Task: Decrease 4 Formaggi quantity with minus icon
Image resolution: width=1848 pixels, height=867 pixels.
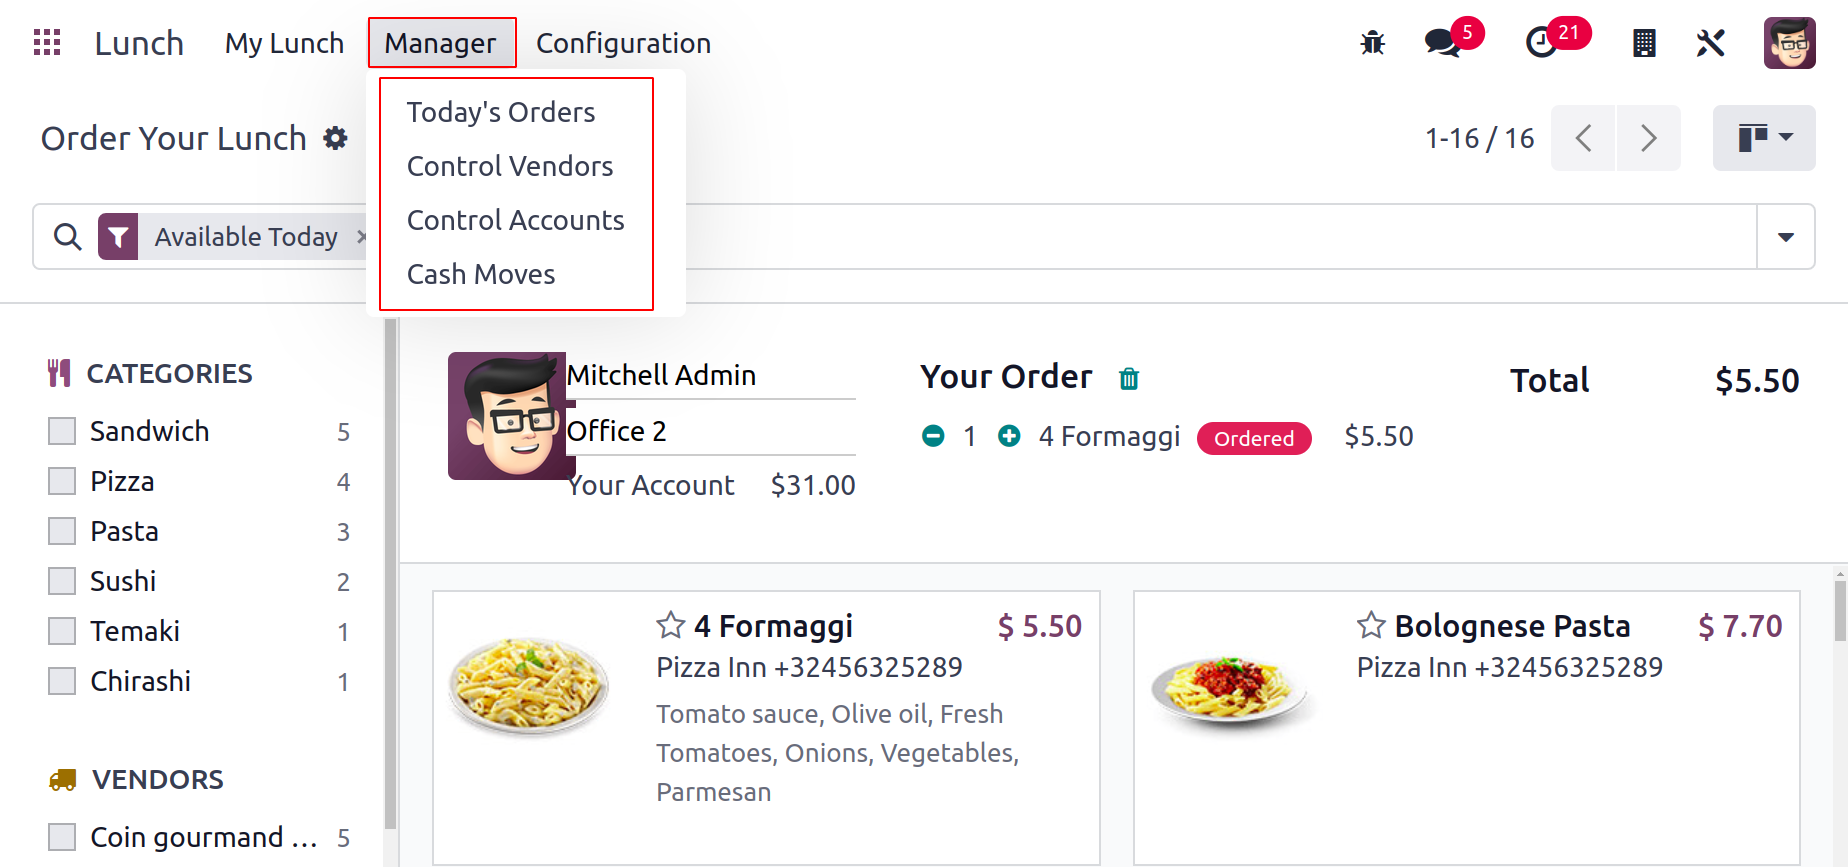Action: click(x=933, y=436)
